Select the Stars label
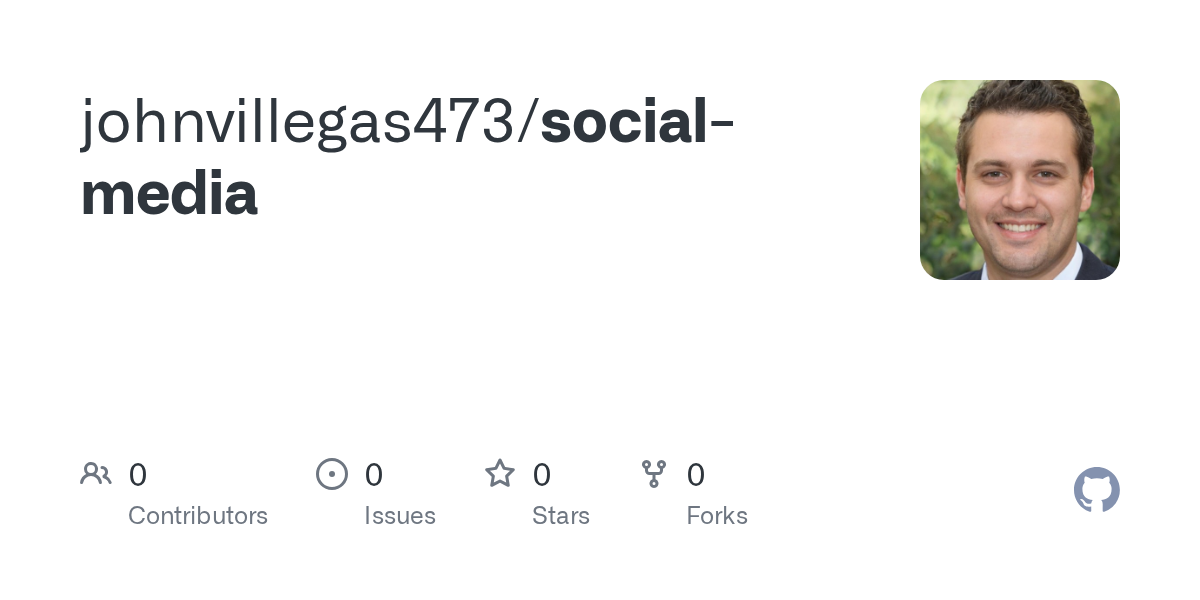This screenshot has height=600, width=1200. pyautogui.click(x=561, y=516)
